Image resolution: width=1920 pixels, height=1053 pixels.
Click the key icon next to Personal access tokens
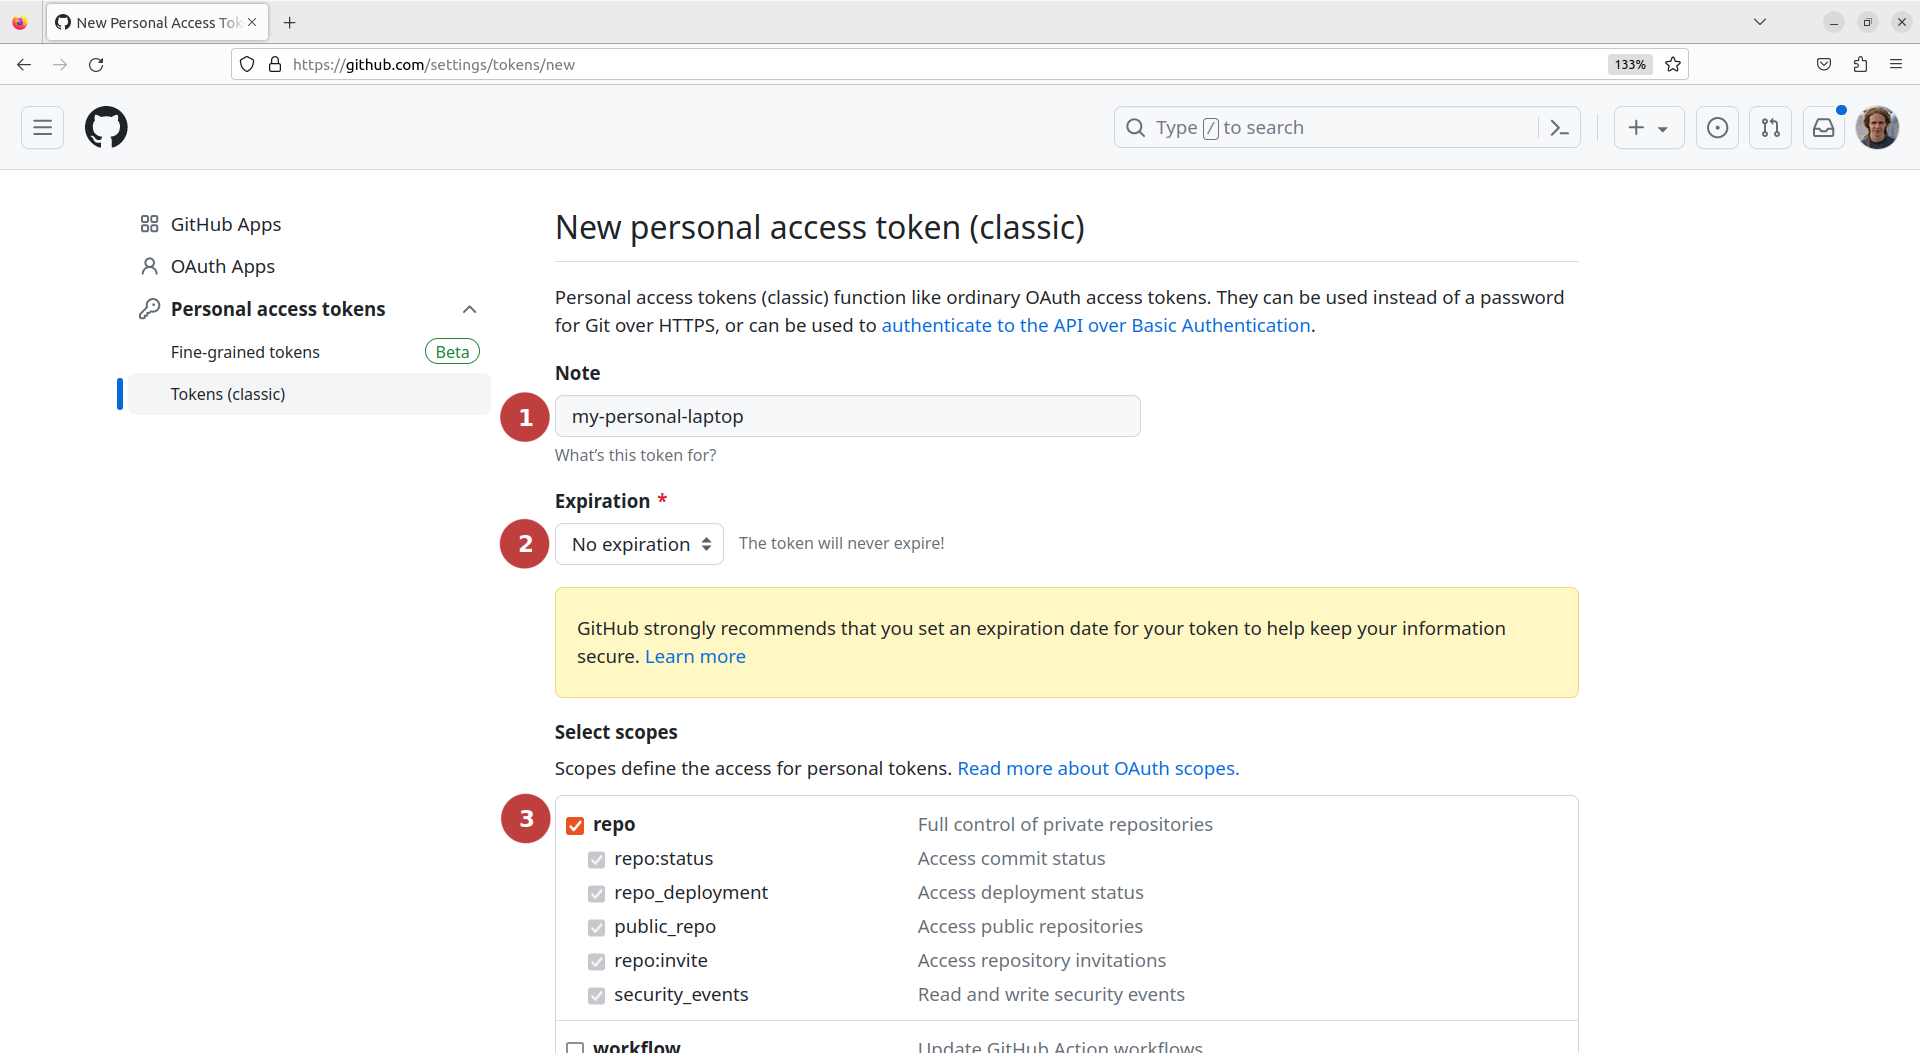pos(149,309)
